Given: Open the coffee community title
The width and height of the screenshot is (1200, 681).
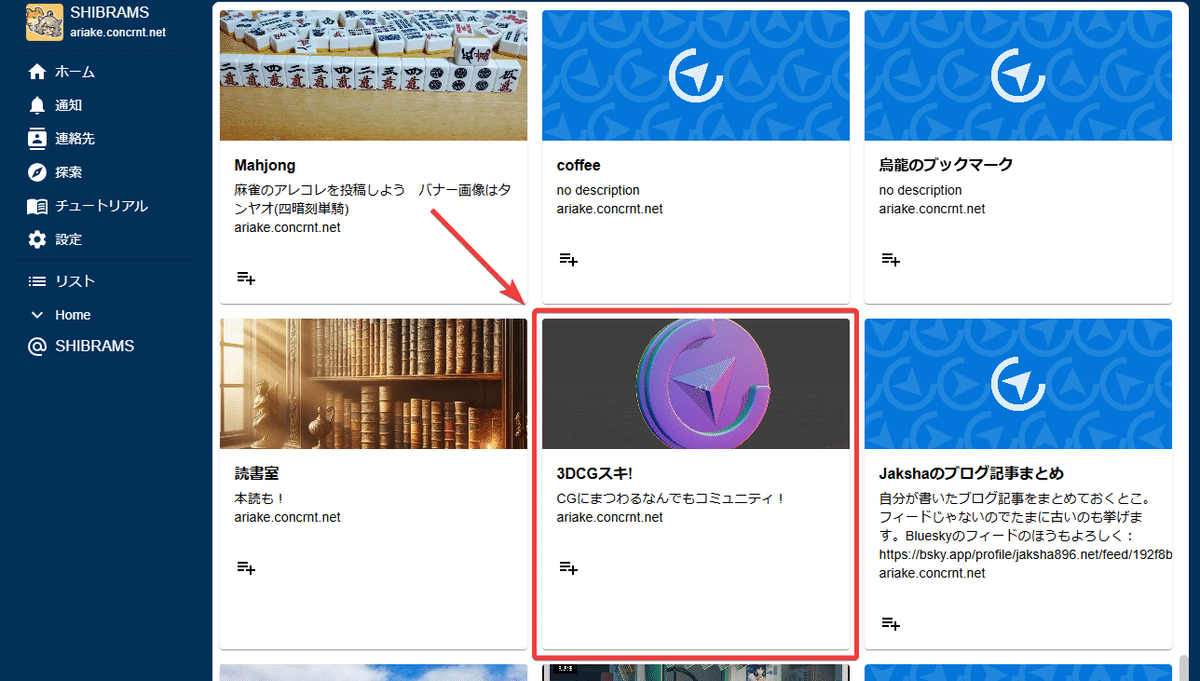Looking at the screenshot, I should click(579, 165).
